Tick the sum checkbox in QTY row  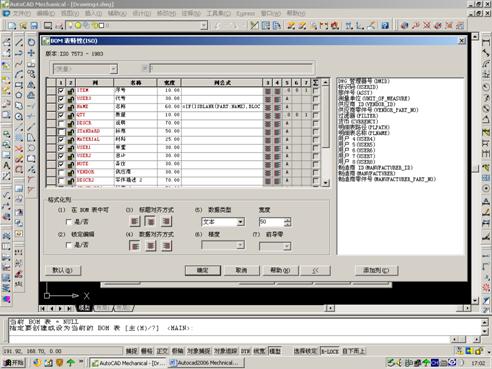pos(315,115)
